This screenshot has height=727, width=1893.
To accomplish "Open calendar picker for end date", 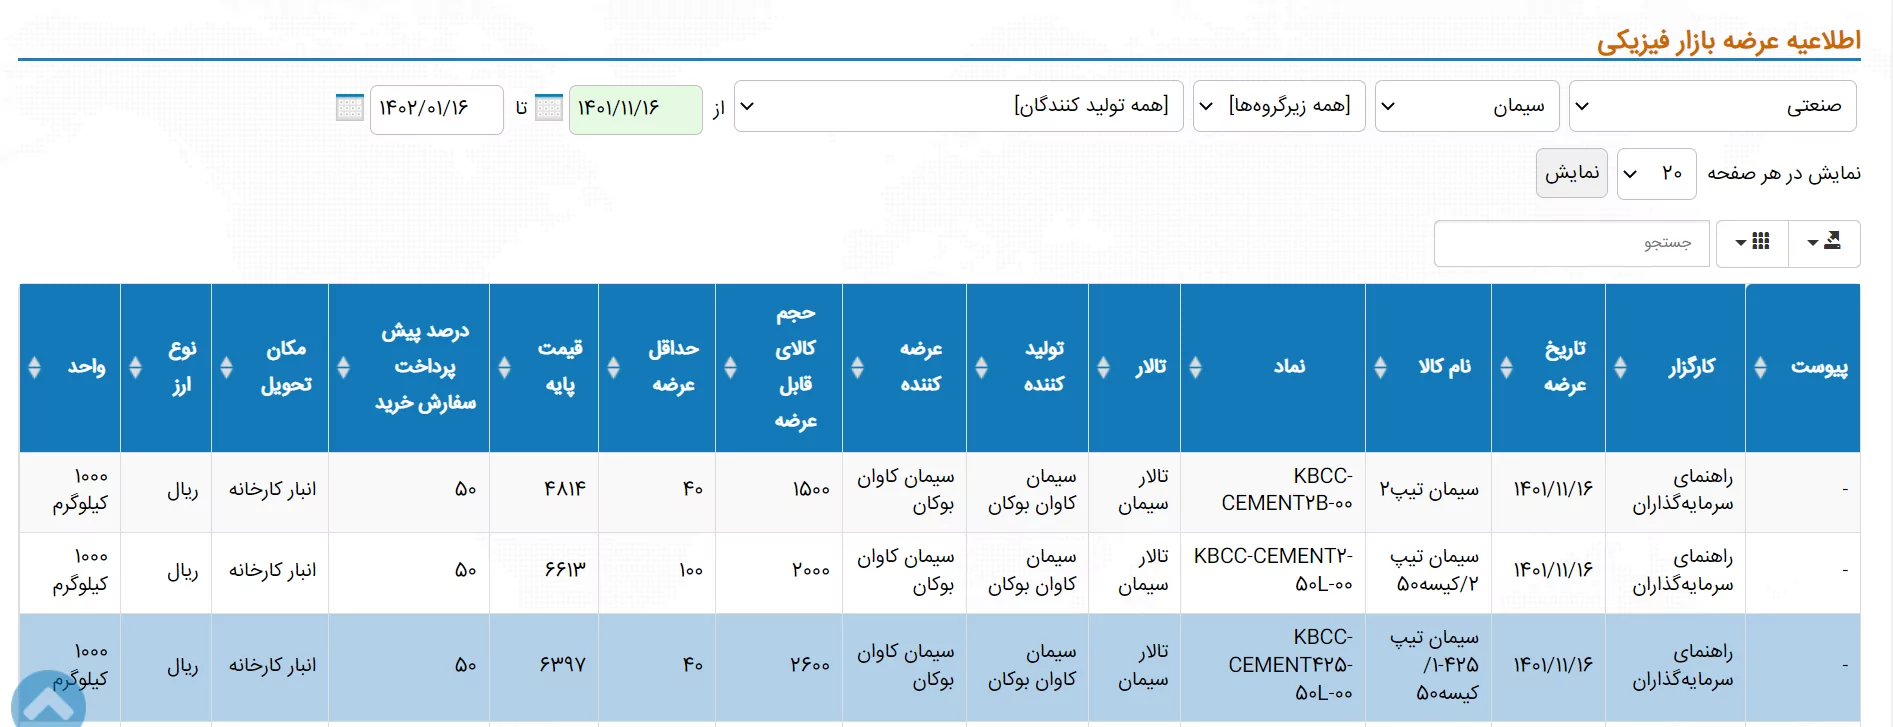I will [350, 107].
